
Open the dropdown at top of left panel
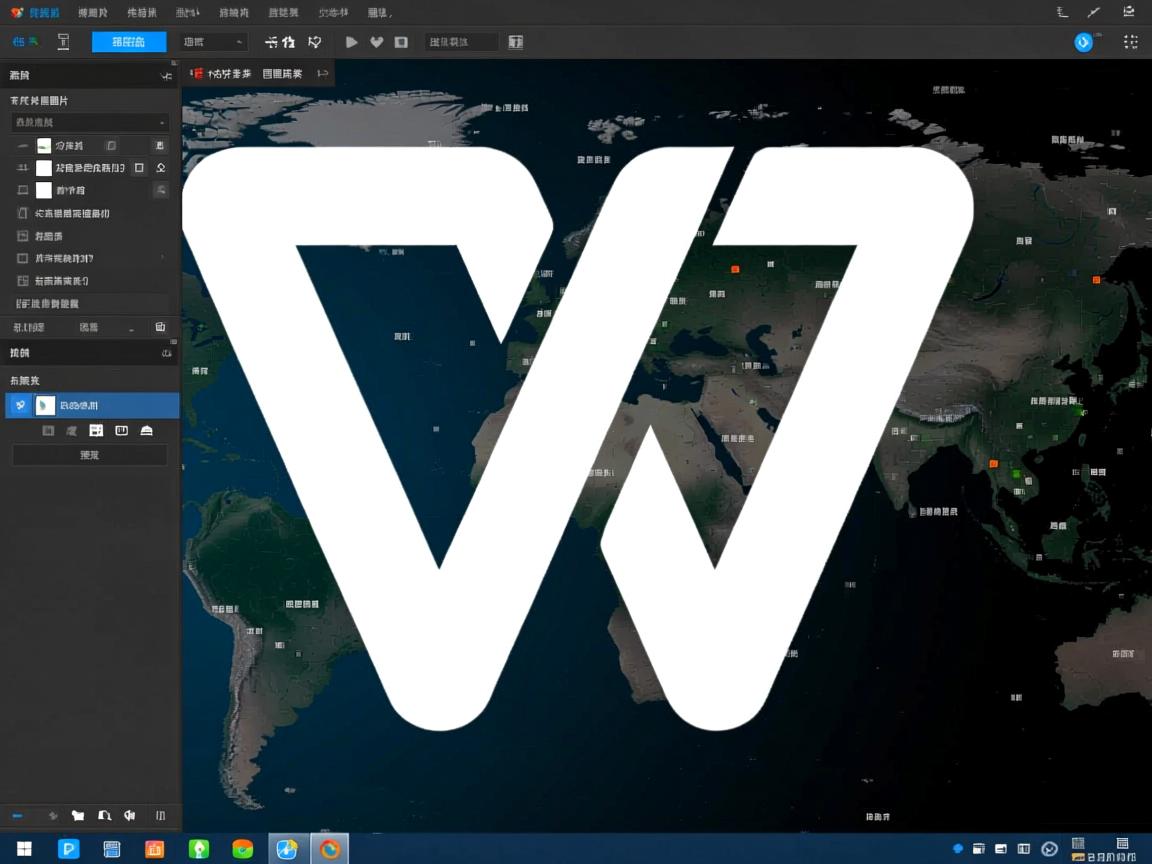click(89, 122)
